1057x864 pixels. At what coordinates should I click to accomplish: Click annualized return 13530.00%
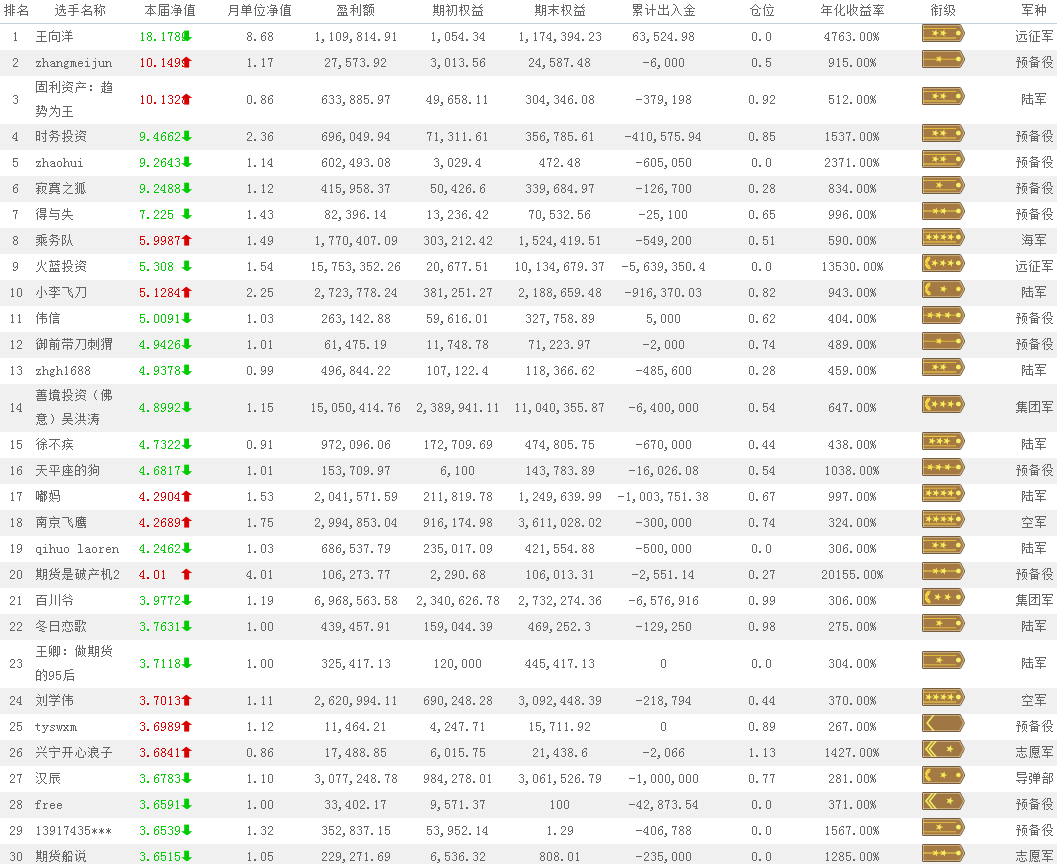(852, 267)
